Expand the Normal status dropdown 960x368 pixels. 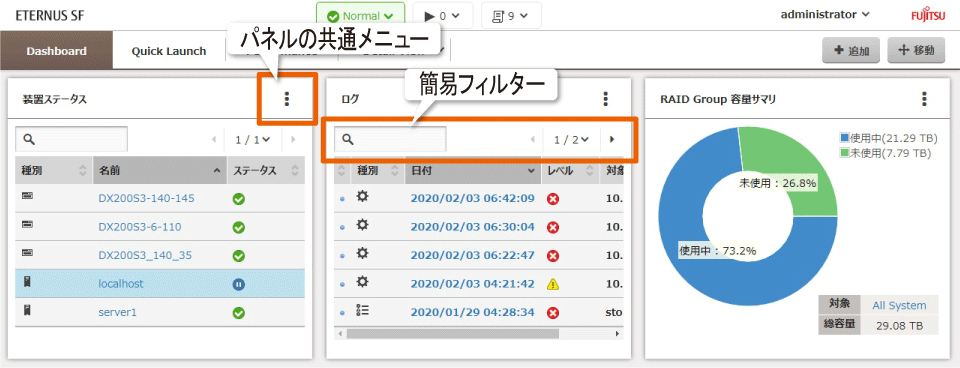pyautogui.click(x=361, y=16)
